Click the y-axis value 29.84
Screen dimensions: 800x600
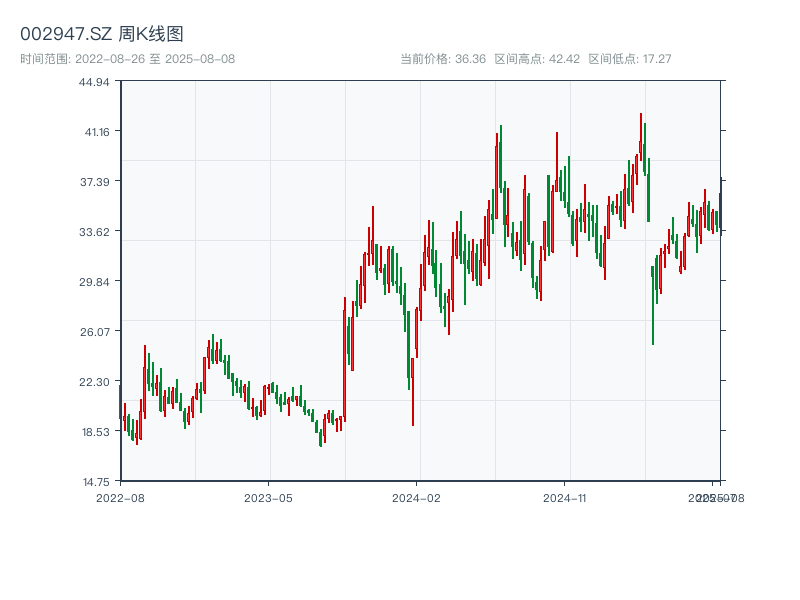tap(94, 282)
